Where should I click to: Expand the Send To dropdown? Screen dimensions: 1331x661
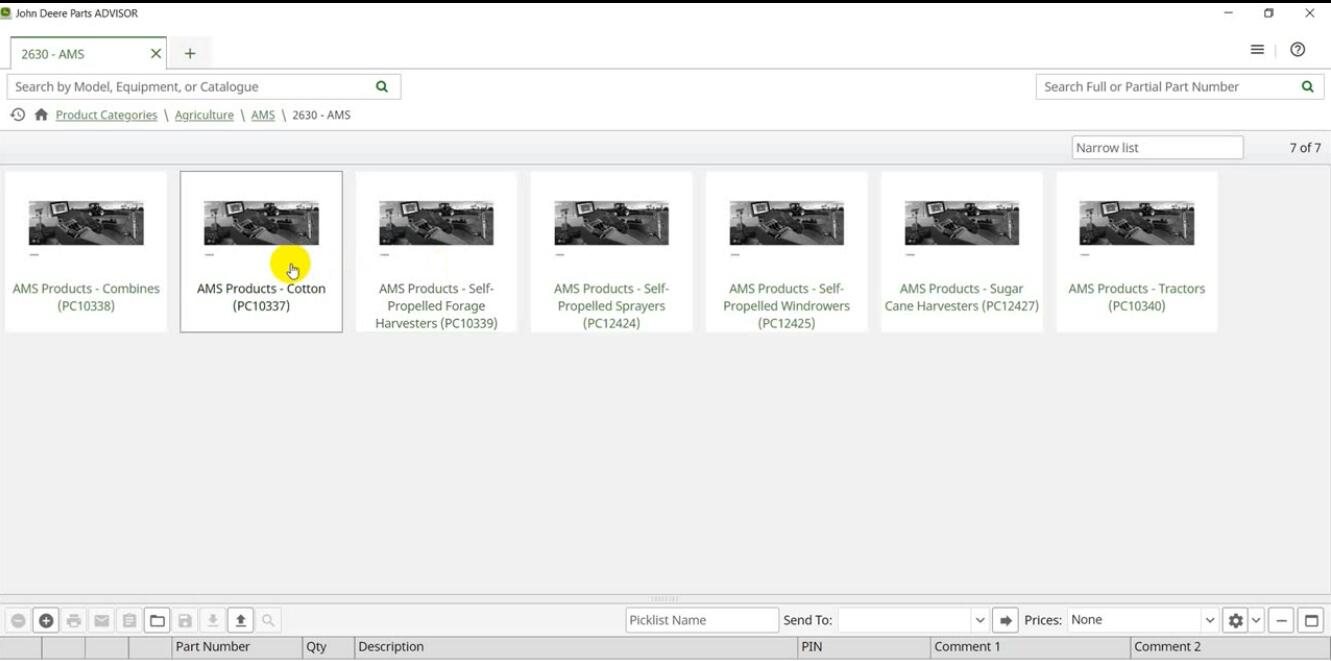click(x=980, y=621)
